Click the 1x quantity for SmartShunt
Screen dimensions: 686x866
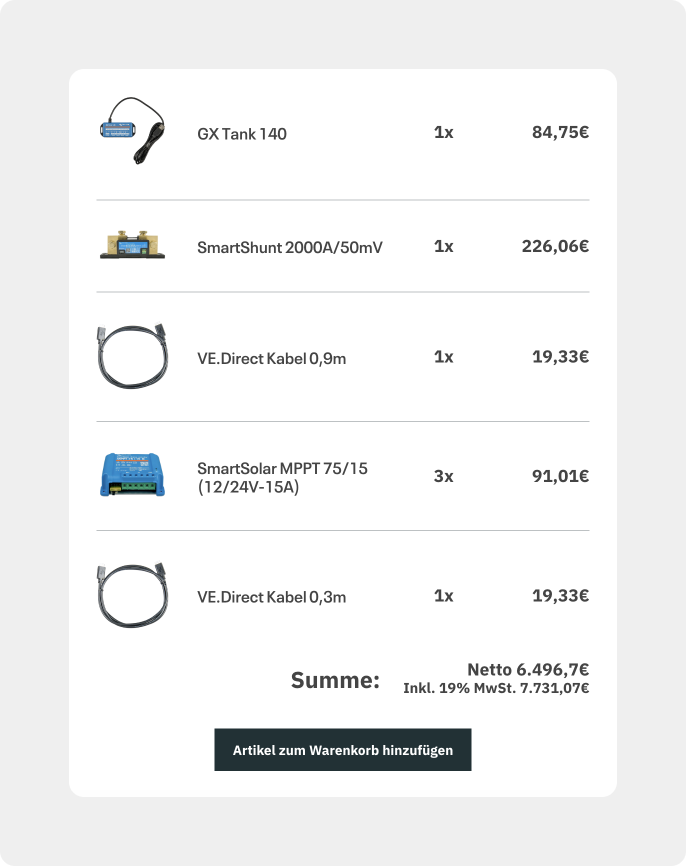tap(443, 246)
